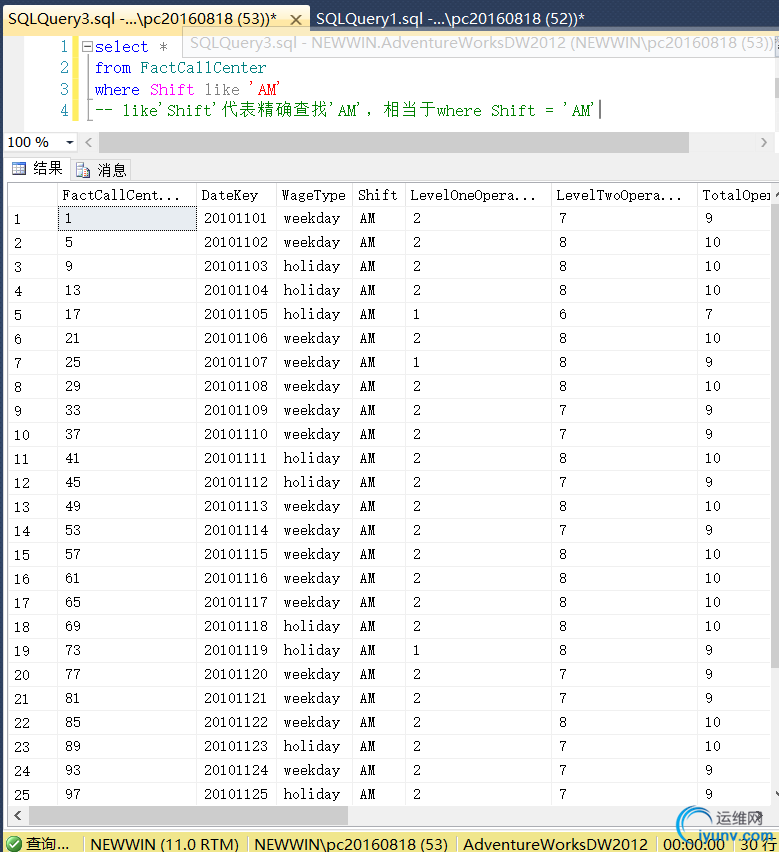
Task: Click Shift cell AM in row 13
Action: [379, 506]
